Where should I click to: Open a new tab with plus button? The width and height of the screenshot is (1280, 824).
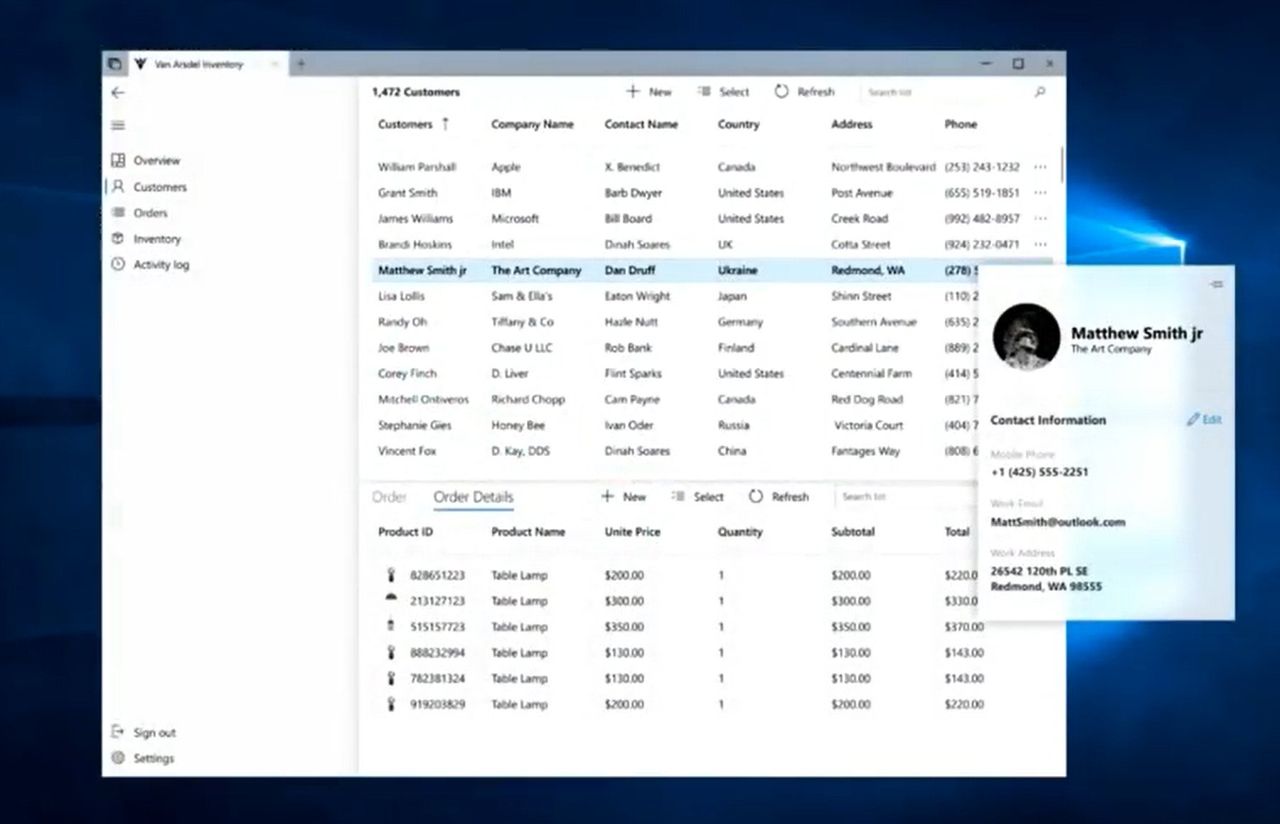pos(300,64)
